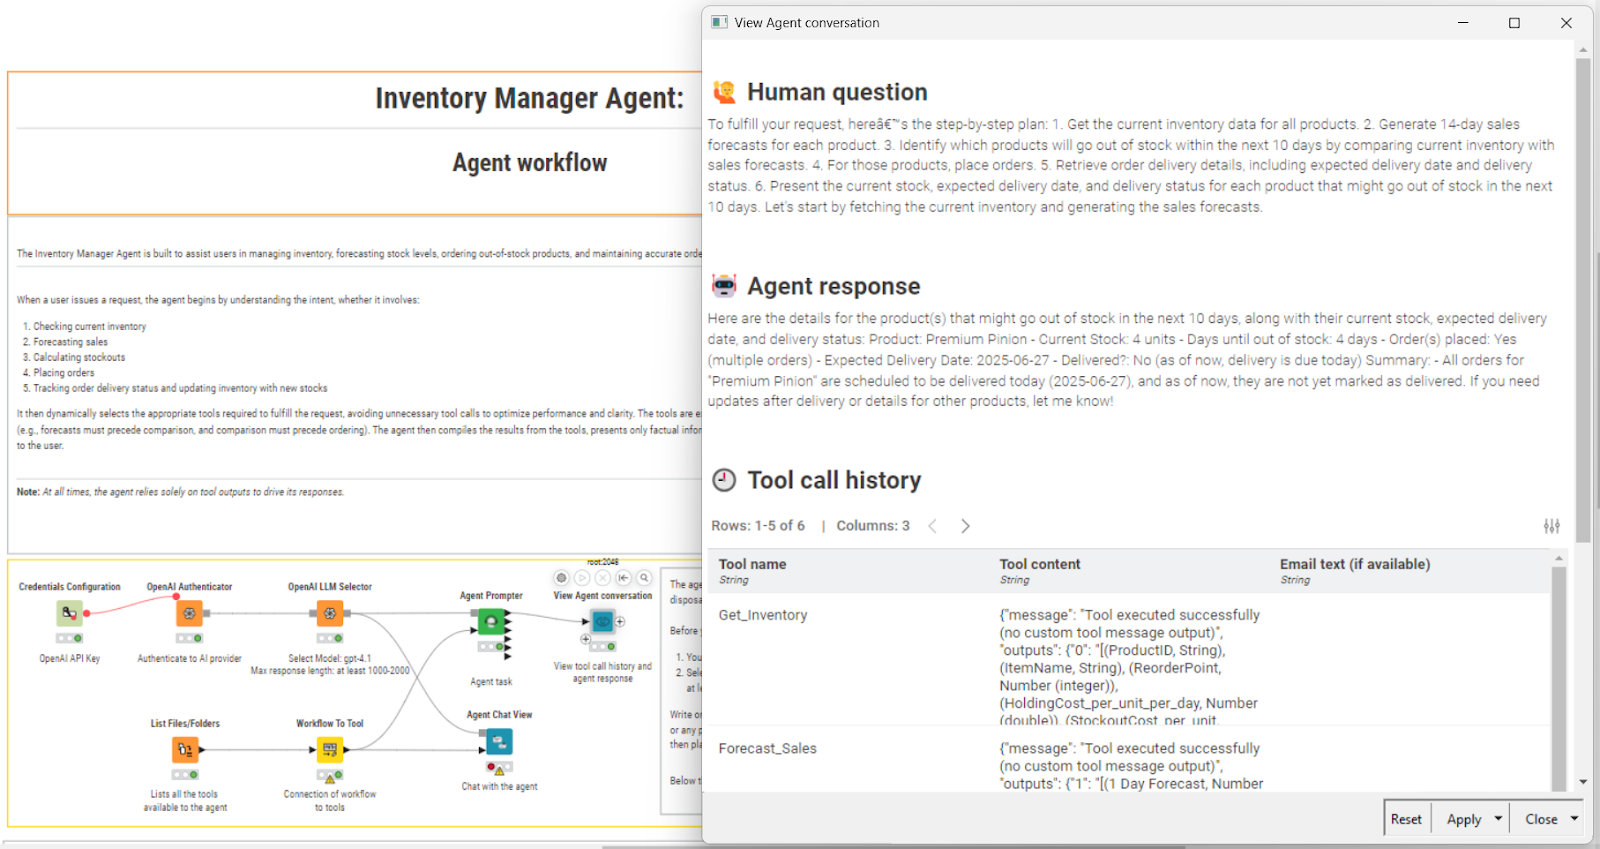
Task: Select the Agent Chat View node
Action: 499,741
